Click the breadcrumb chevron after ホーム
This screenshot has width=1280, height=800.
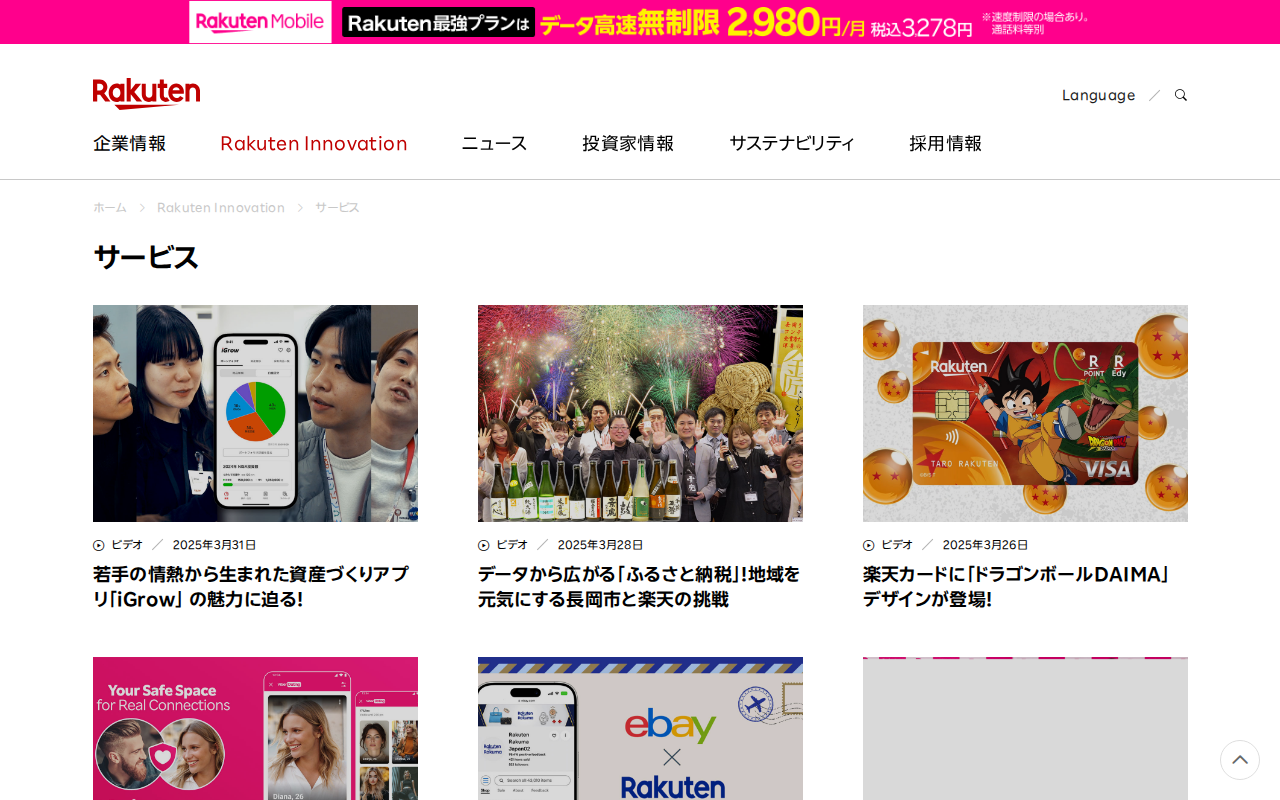[141, 206]
